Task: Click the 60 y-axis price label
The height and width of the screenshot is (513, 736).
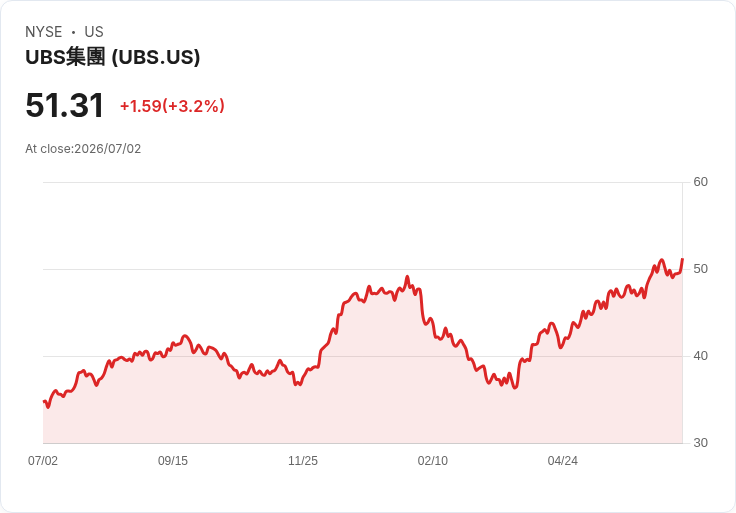Action: pos(700,182)
